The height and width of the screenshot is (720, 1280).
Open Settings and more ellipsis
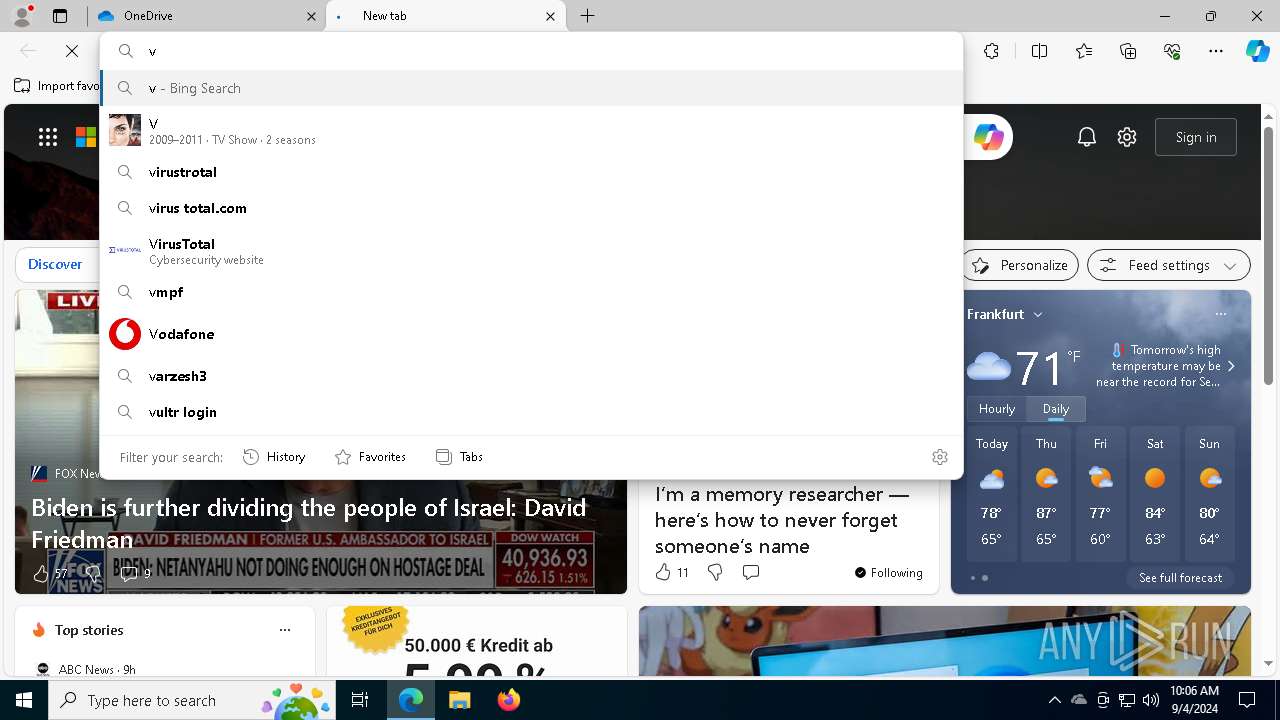coord(1216,51)
